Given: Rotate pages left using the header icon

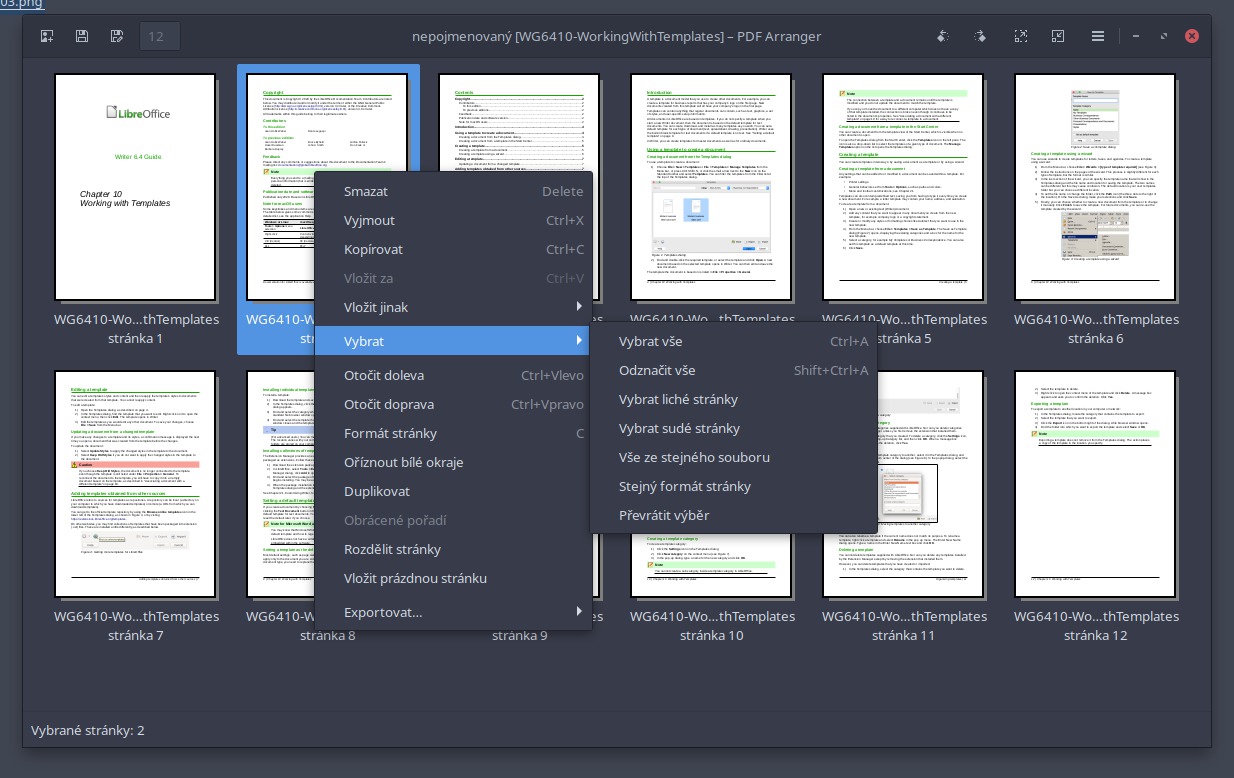Looking at the screenshot, I should point(942,36).
